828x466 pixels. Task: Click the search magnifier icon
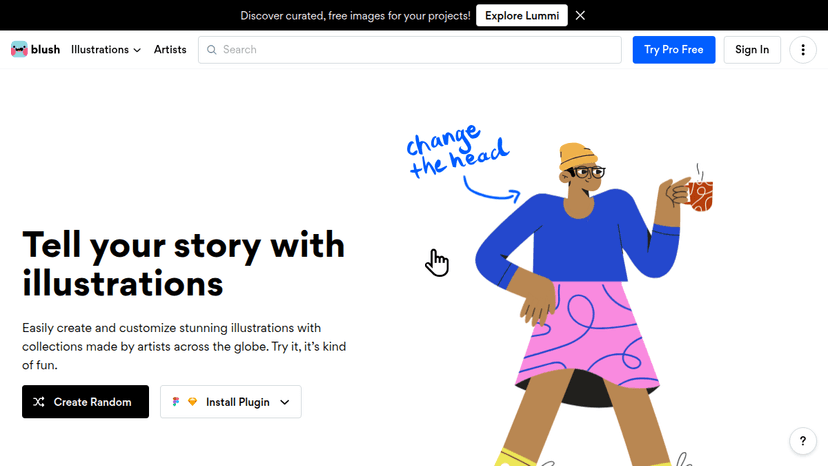pos(212,50)
